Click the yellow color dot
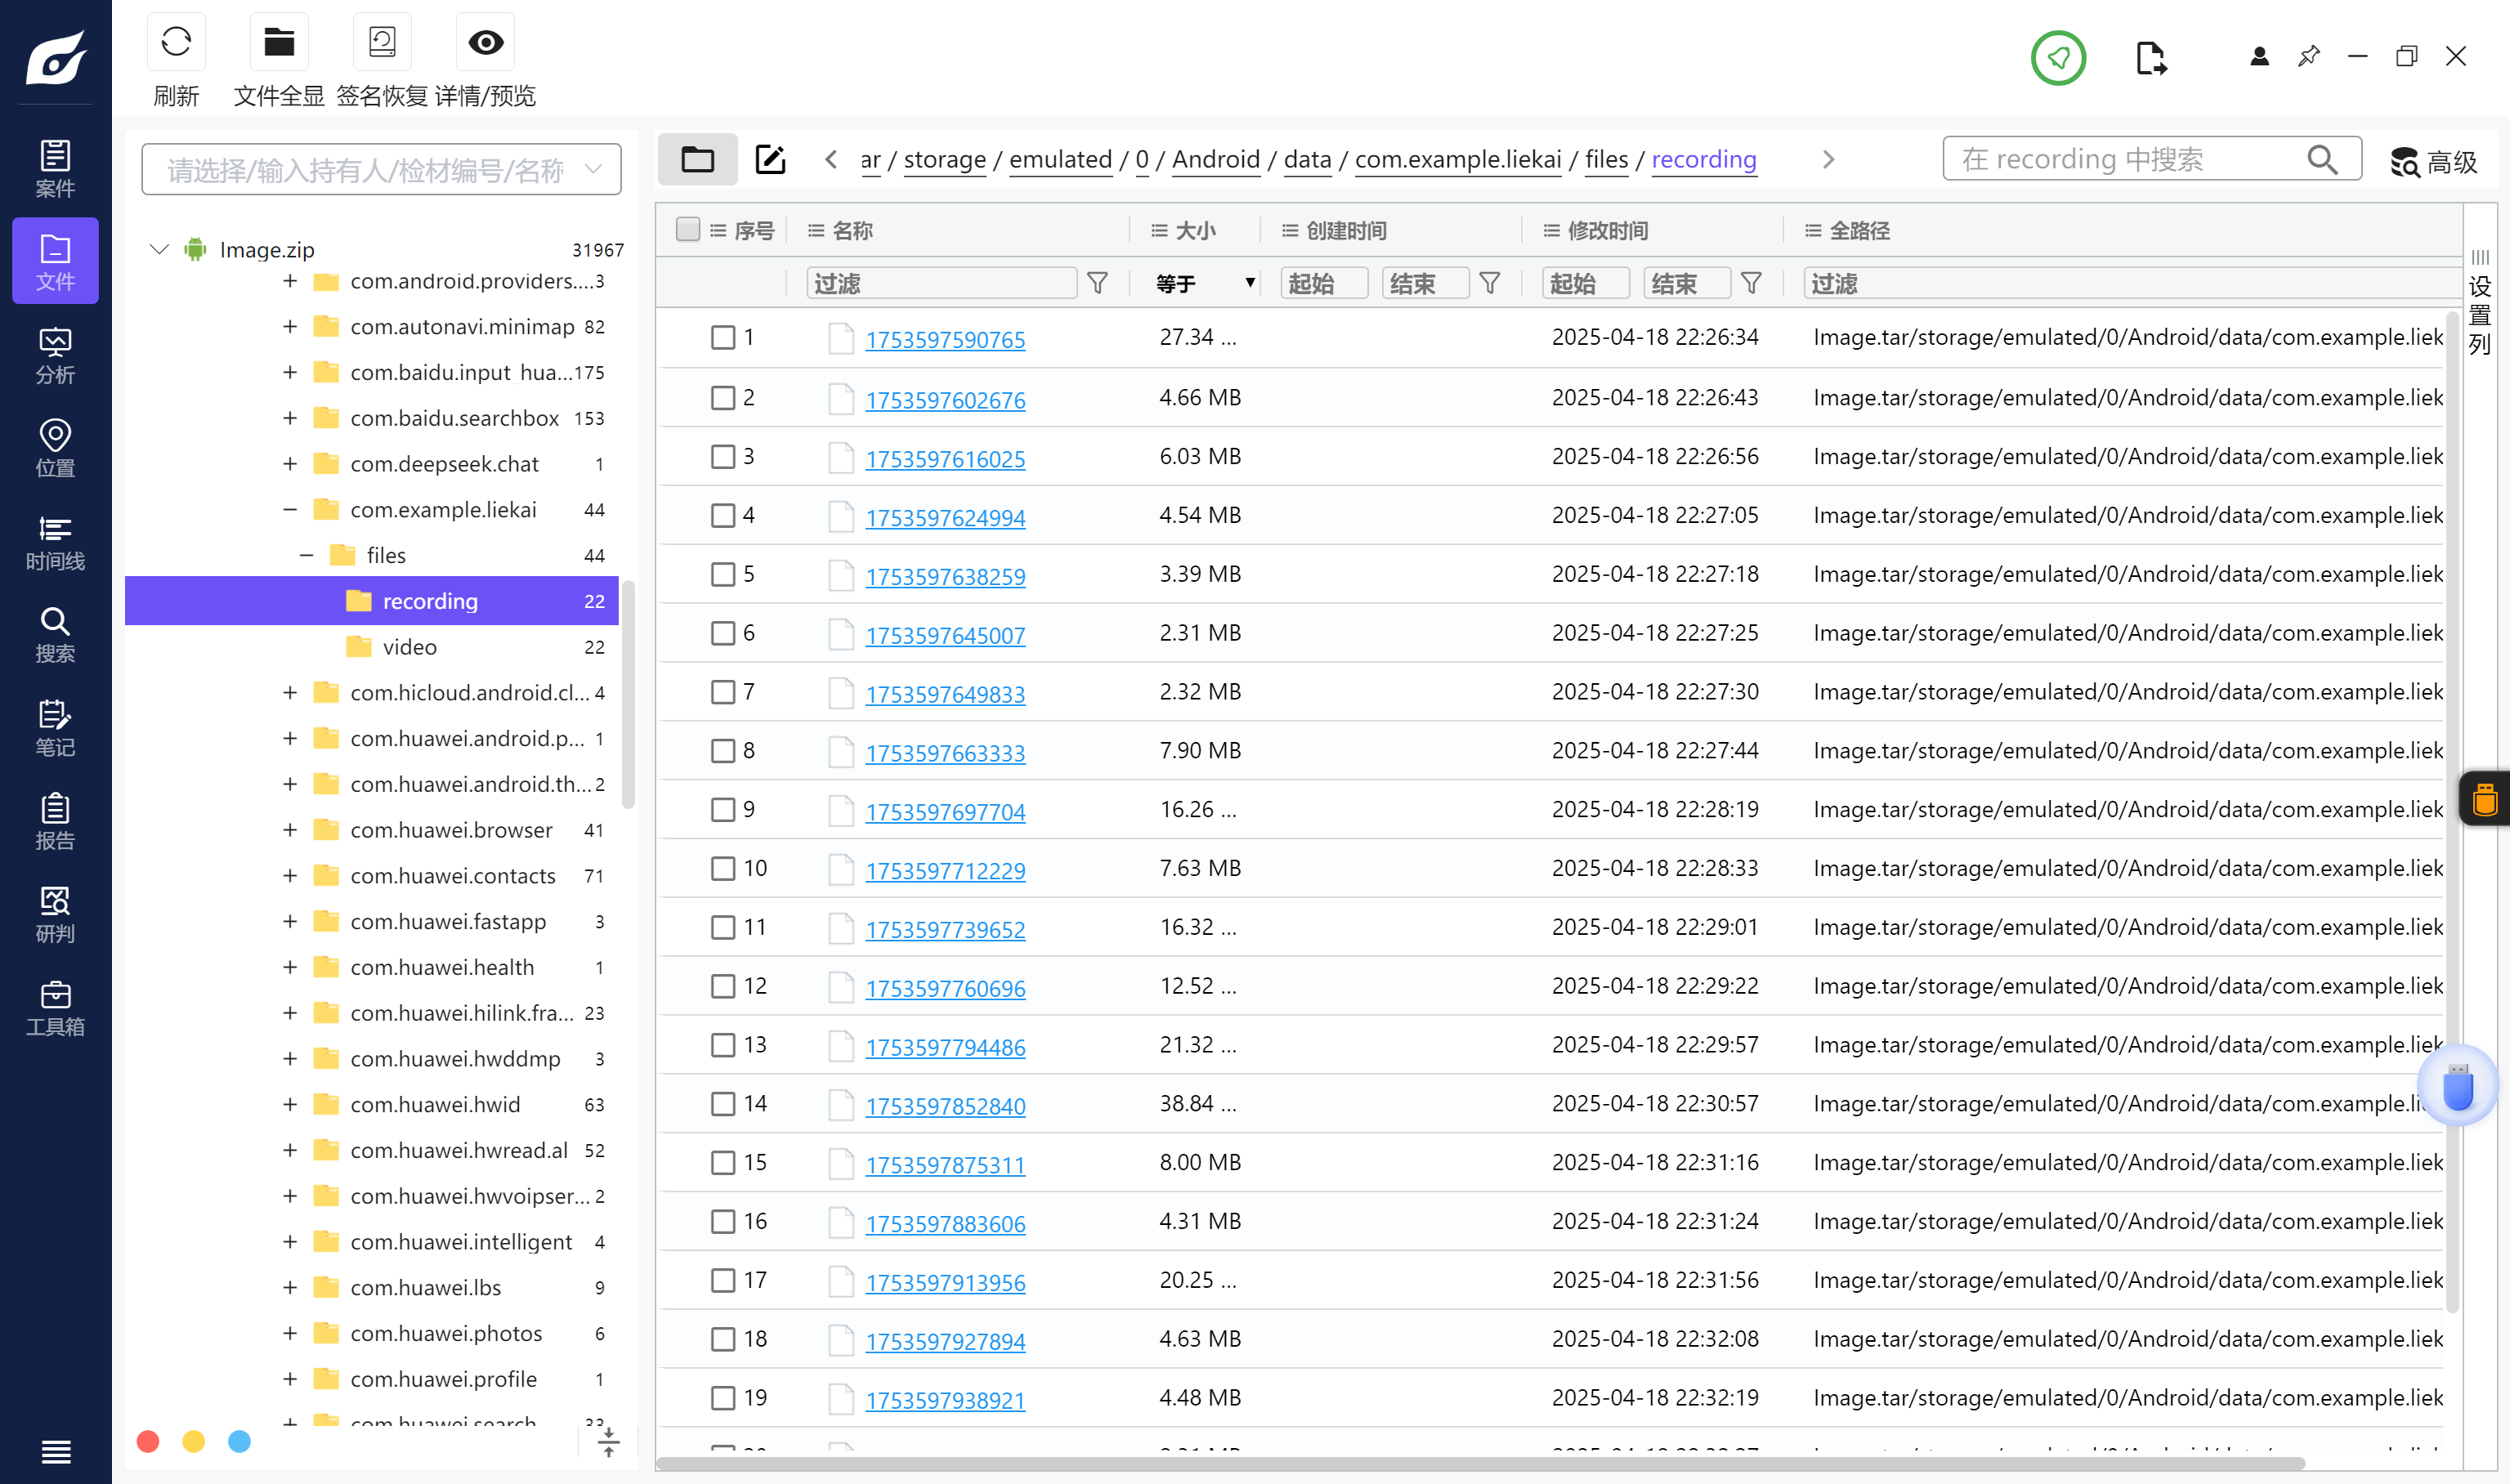 (194, 1441)
